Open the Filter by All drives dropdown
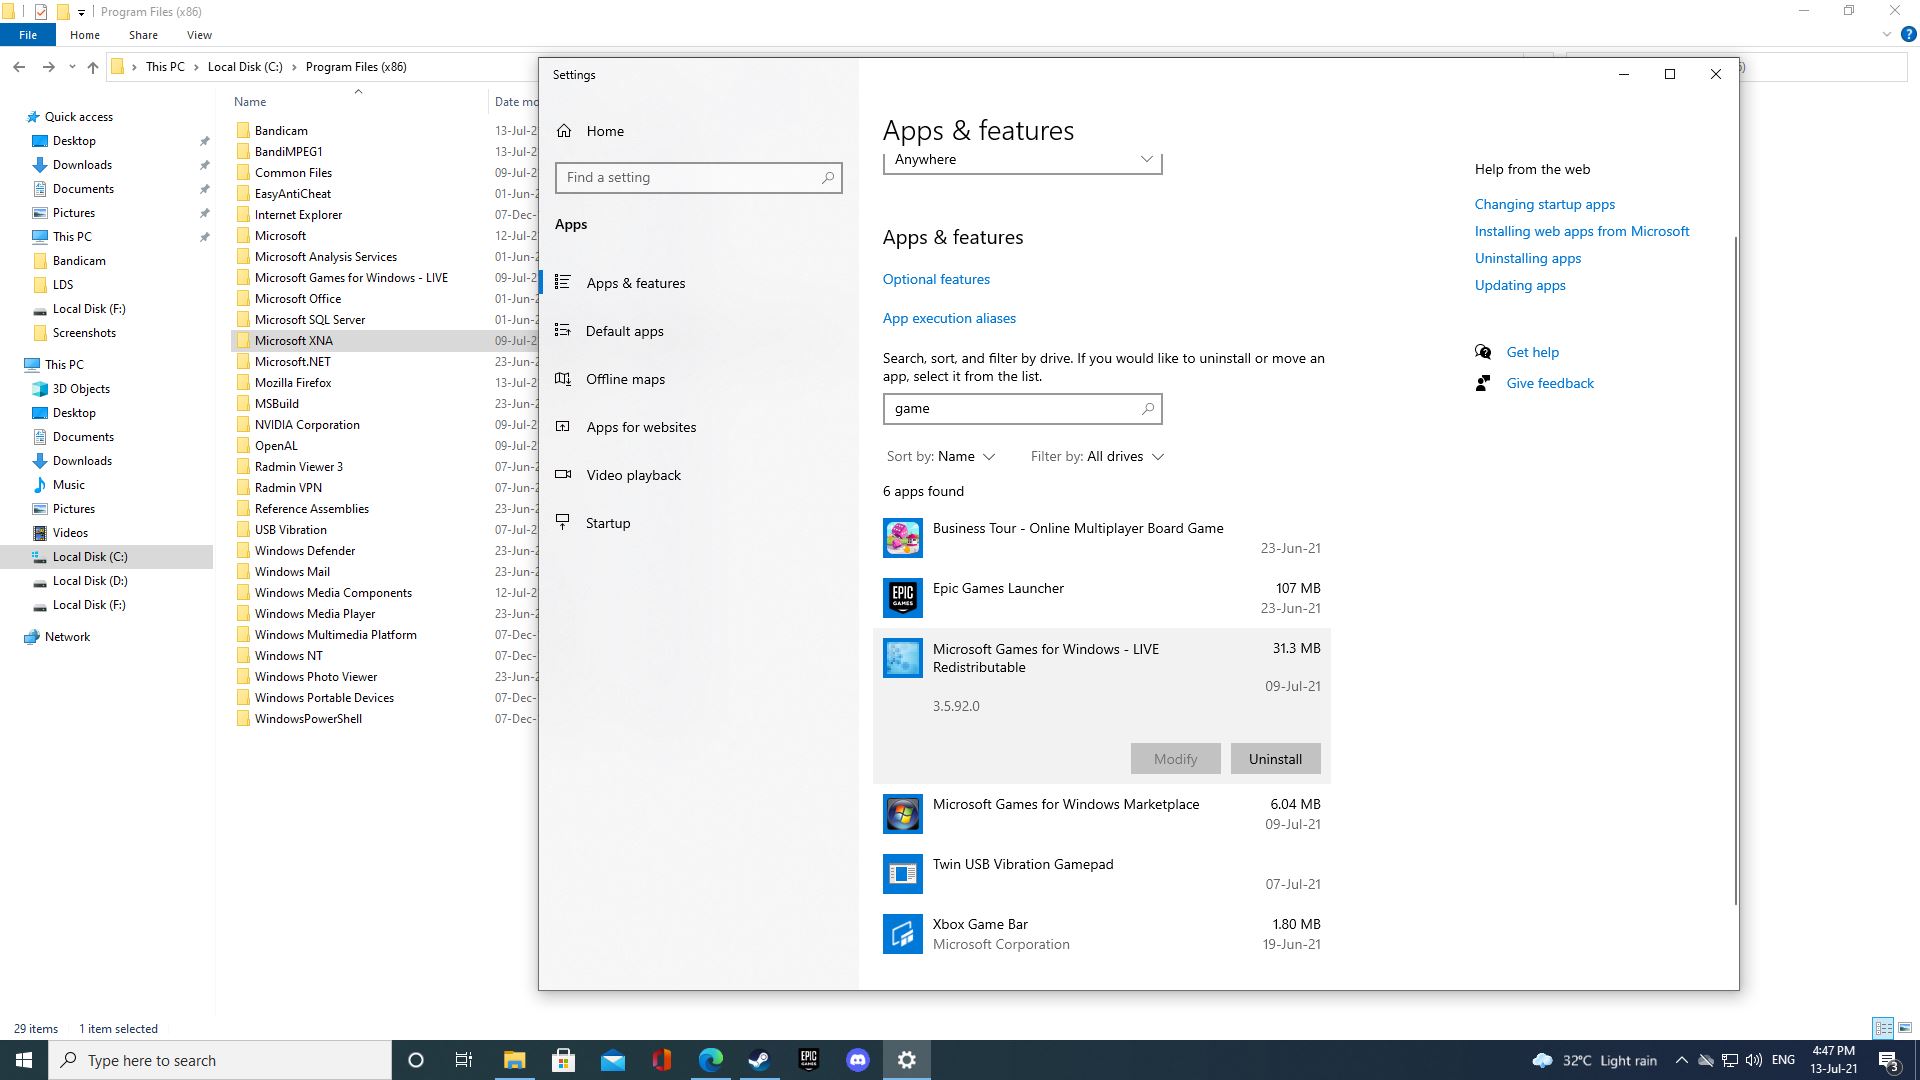The height and width of the screenshot is (1080, 1920). 1097,457
